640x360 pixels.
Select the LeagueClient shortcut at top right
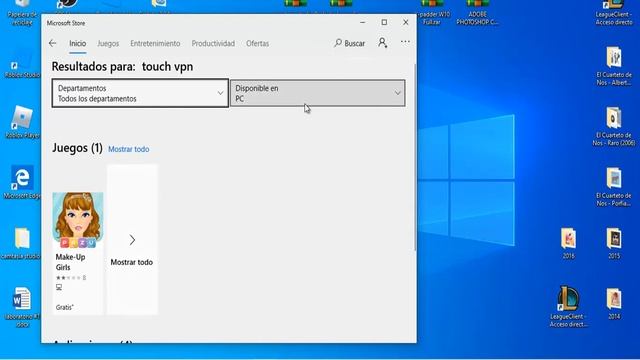[x=614, y=13]
